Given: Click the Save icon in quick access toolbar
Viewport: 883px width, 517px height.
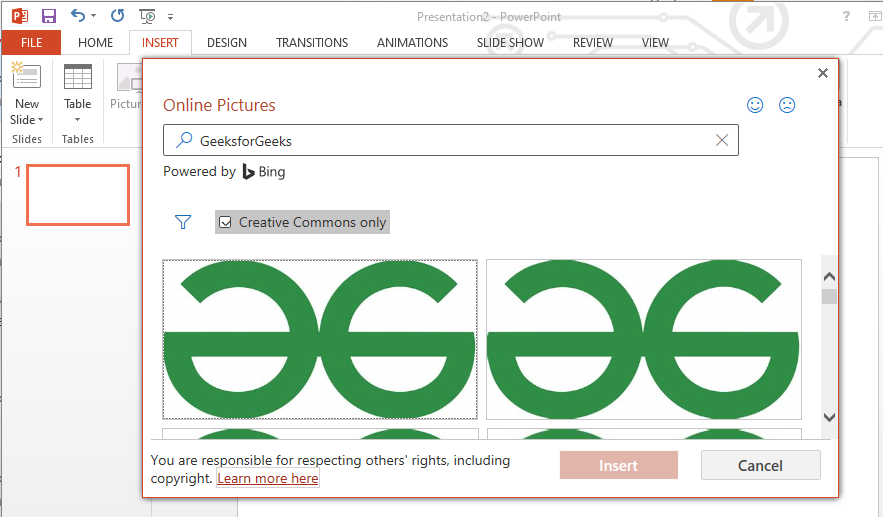Looking at the screenshot, I should [x=48, y=16].
